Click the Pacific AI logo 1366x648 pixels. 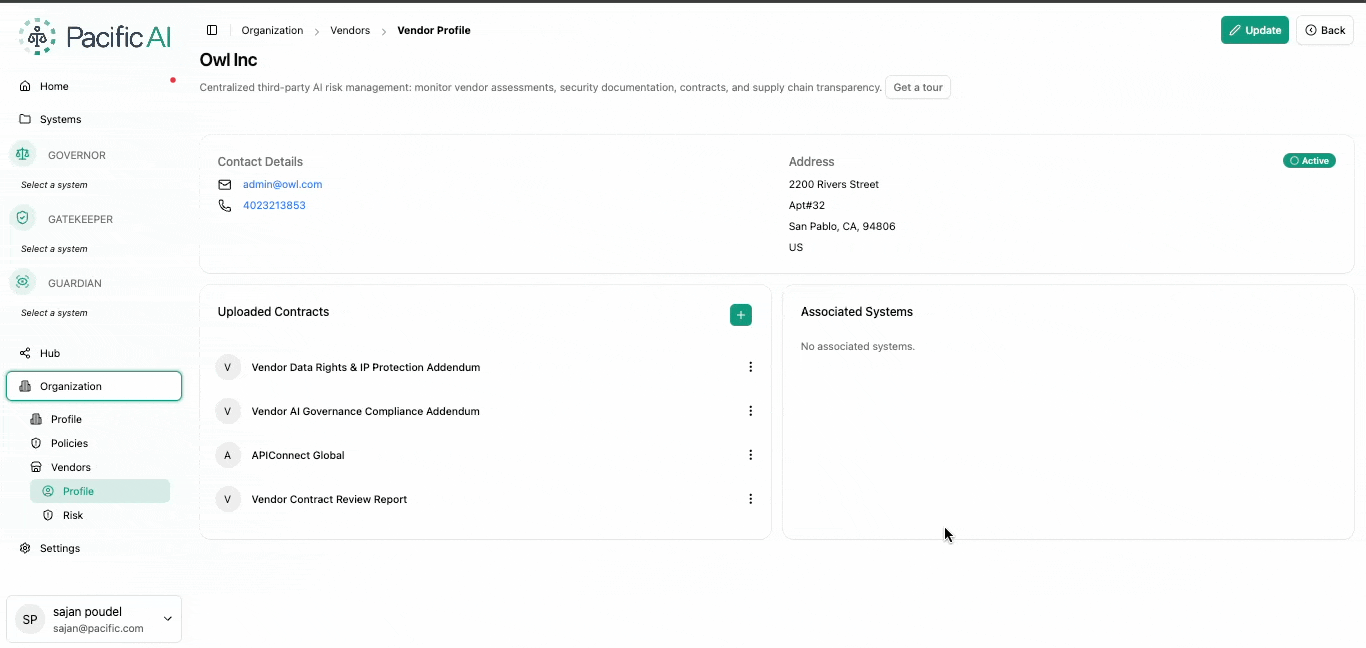(95, 37)
